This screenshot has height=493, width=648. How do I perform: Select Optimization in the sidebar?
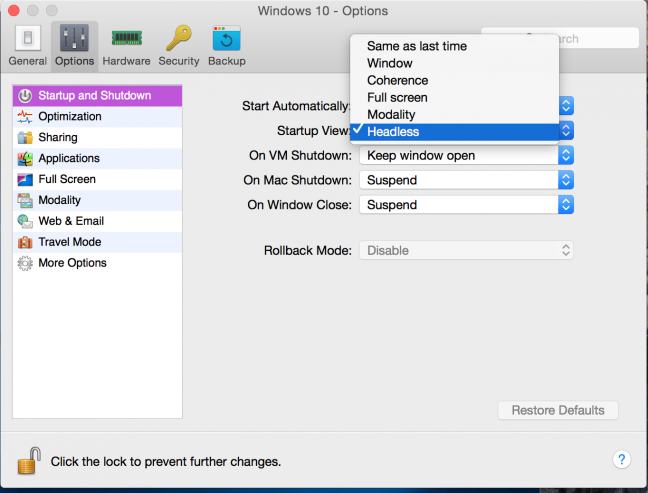[x=98, y=117]
